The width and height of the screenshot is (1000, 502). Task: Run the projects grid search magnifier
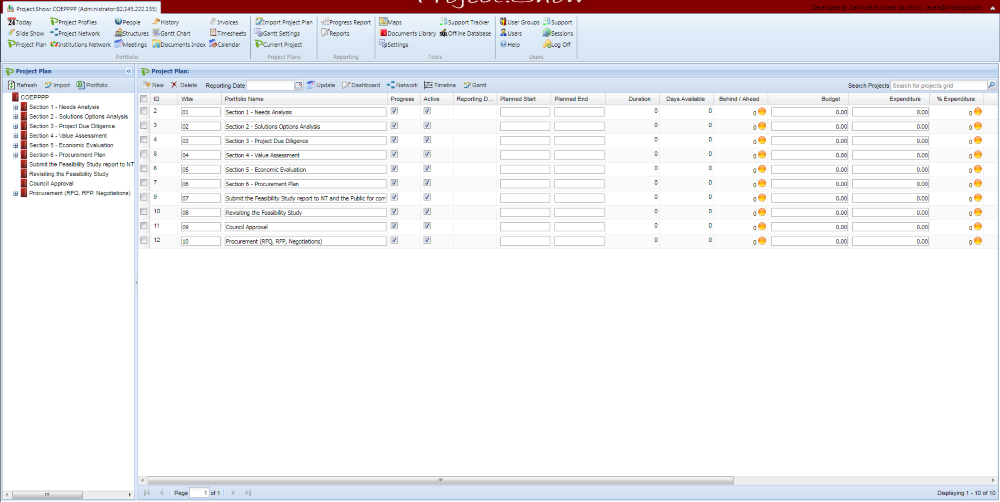[x=992, y=85]
